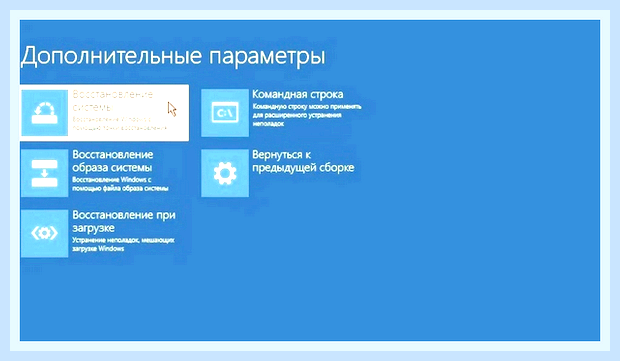Open "Командная строка" option
Viewport: 620px width, 361px height.
click(x=298, y=94)
